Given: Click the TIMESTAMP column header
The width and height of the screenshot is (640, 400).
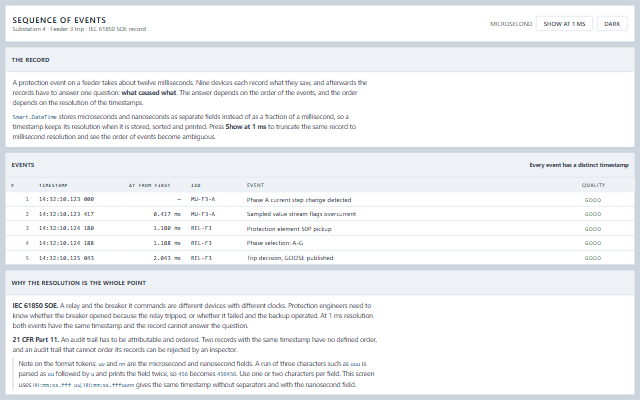Looking at the screenshot, I should click(x=53, y=185).
